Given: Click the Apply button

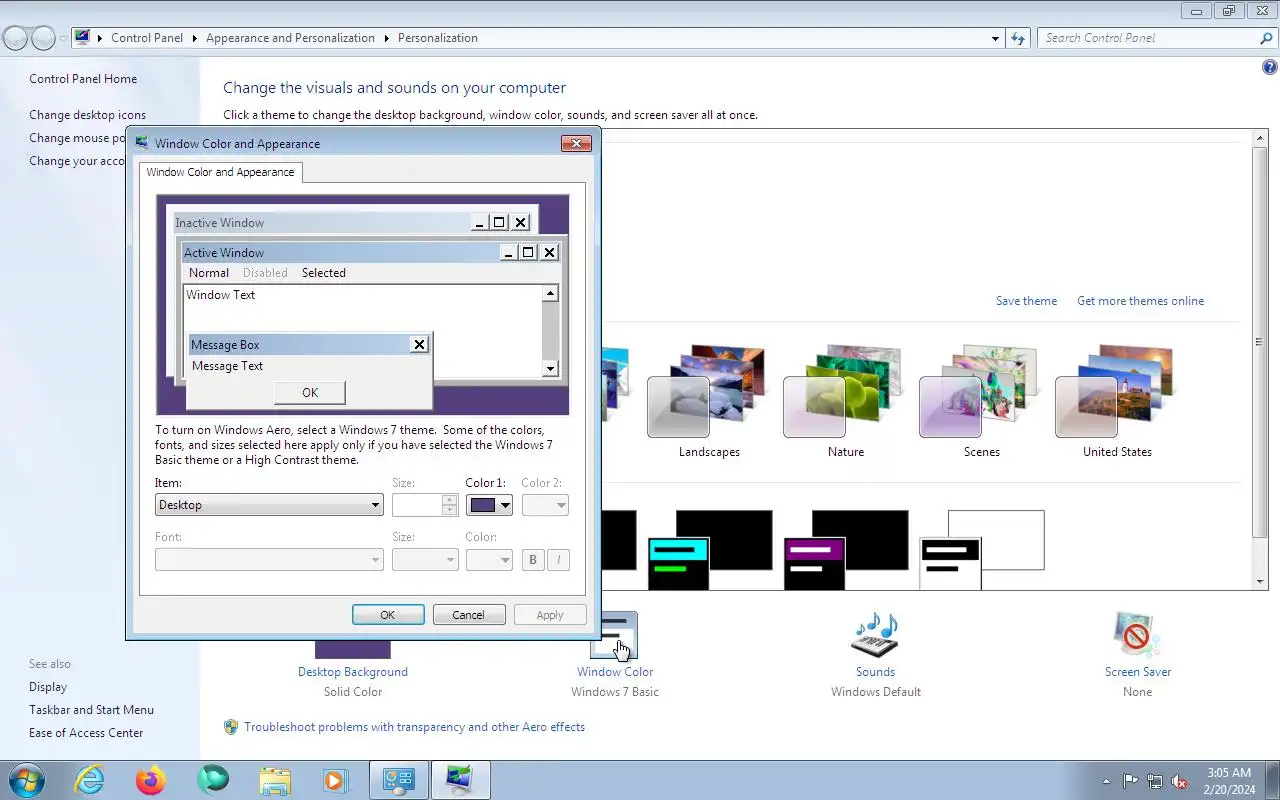Looking at the screenshot, I should pos(550,615).
